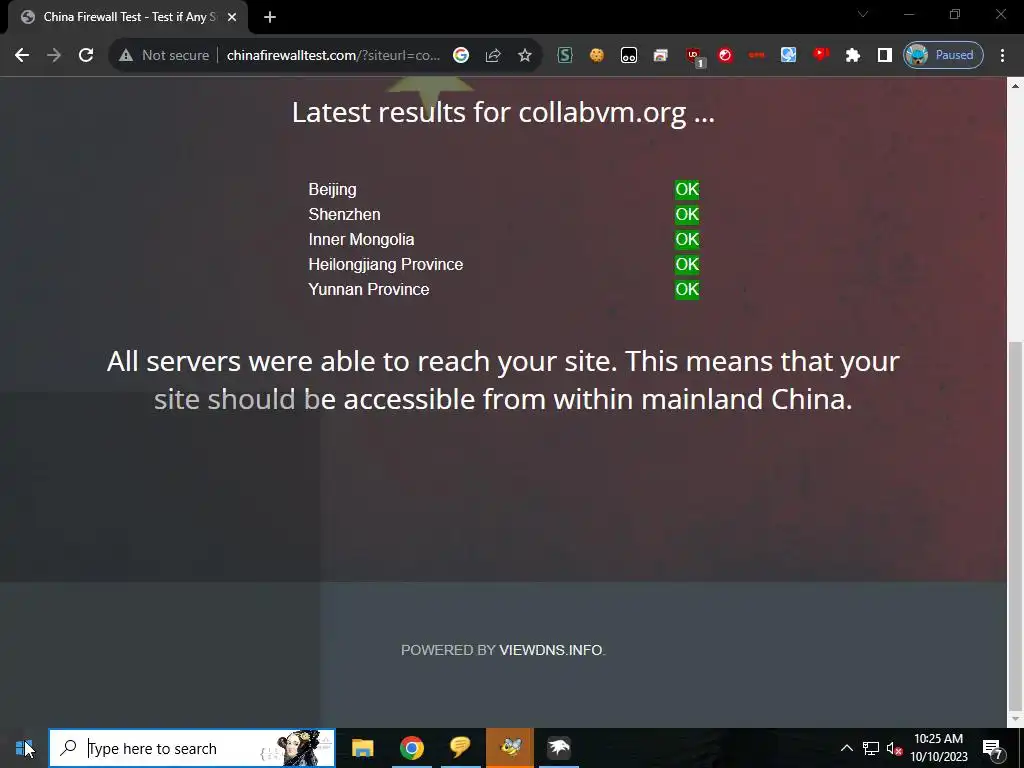
Task: Click the OK badge for Yunnan Province
Action: (x=687, y=289)
